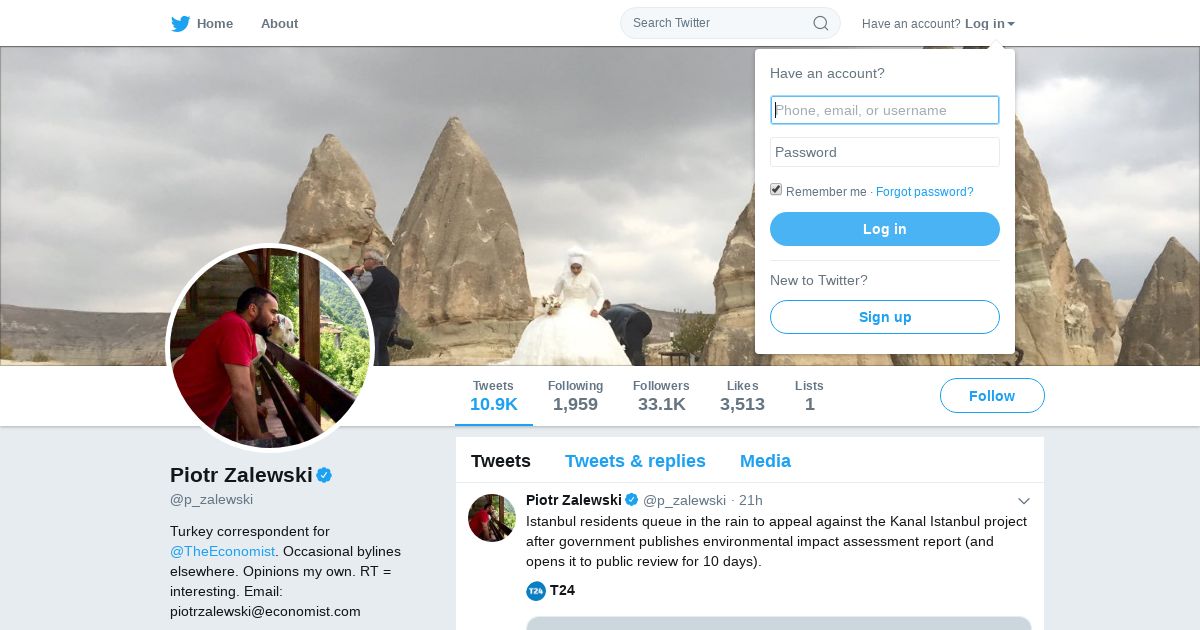
Task: Click the small avatar beside the tweet
Action: 492,518
